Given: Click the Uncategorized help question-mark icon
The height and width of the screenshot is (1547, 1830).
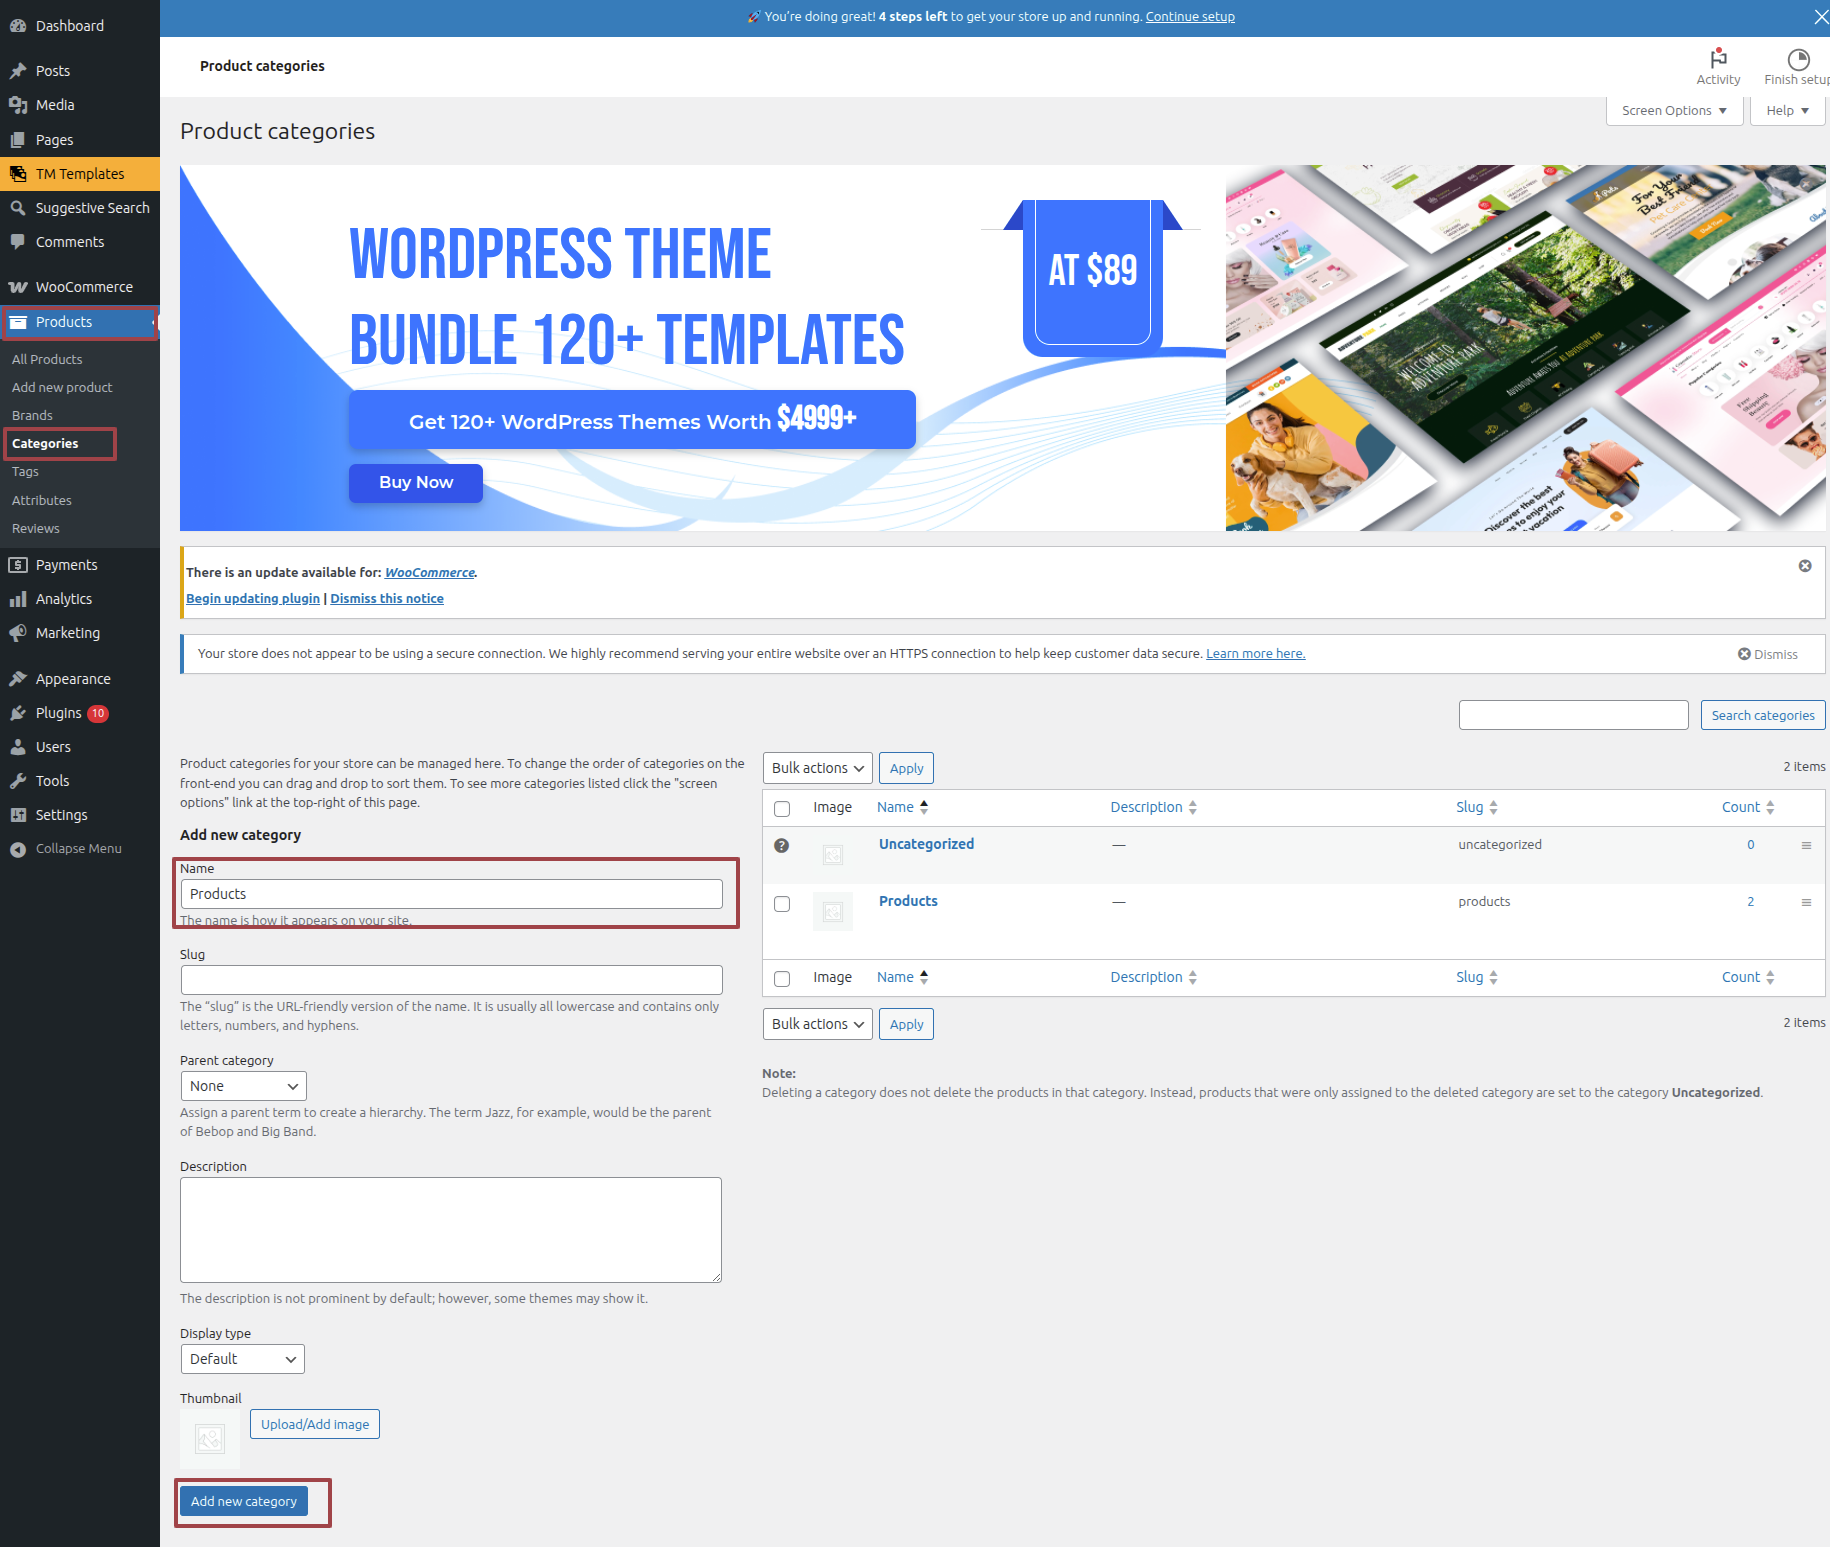Looking at the screenshot, I should [782, 846].
